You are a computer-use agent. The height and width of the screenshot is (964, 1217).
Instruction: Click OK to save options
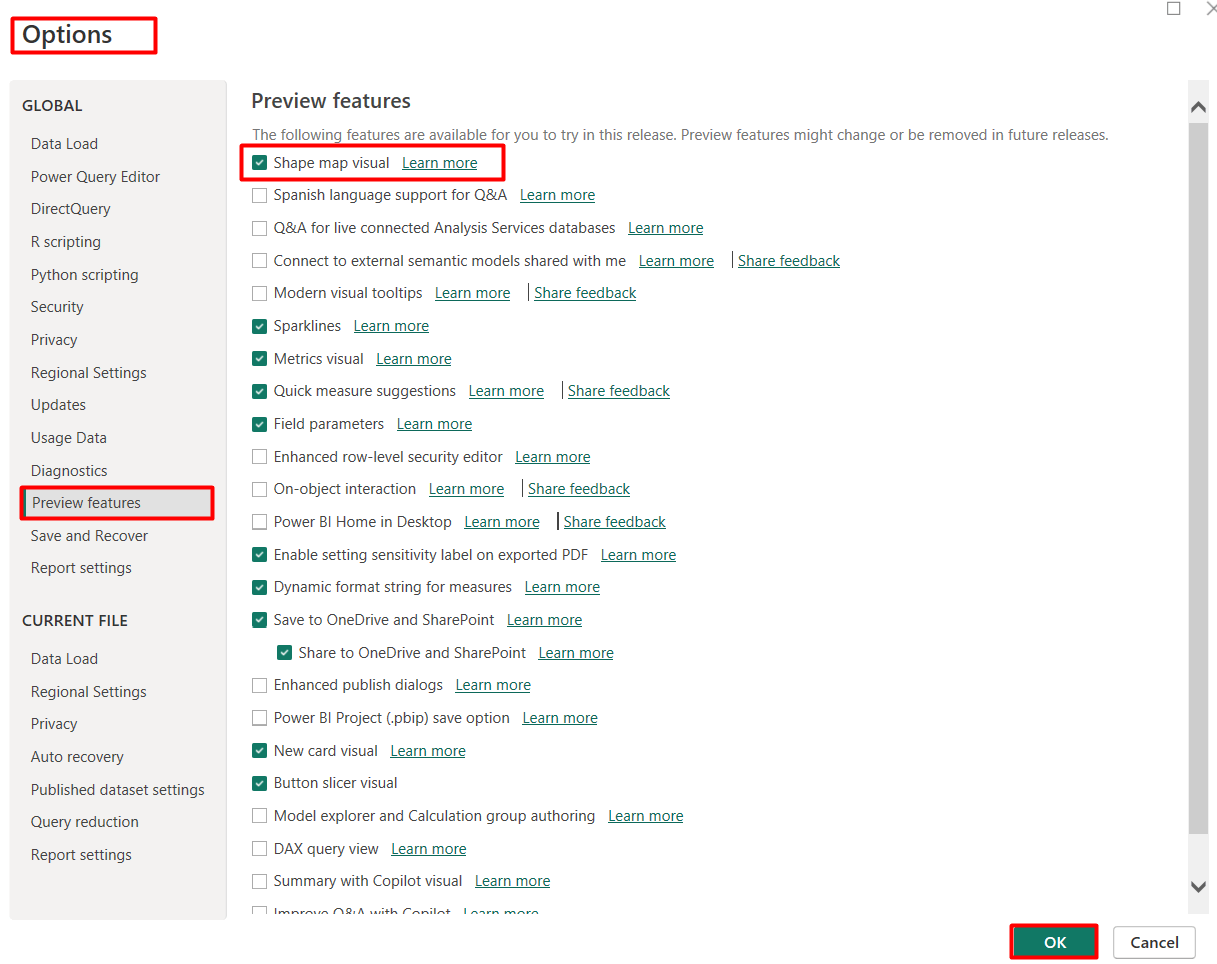[1053, 941]
